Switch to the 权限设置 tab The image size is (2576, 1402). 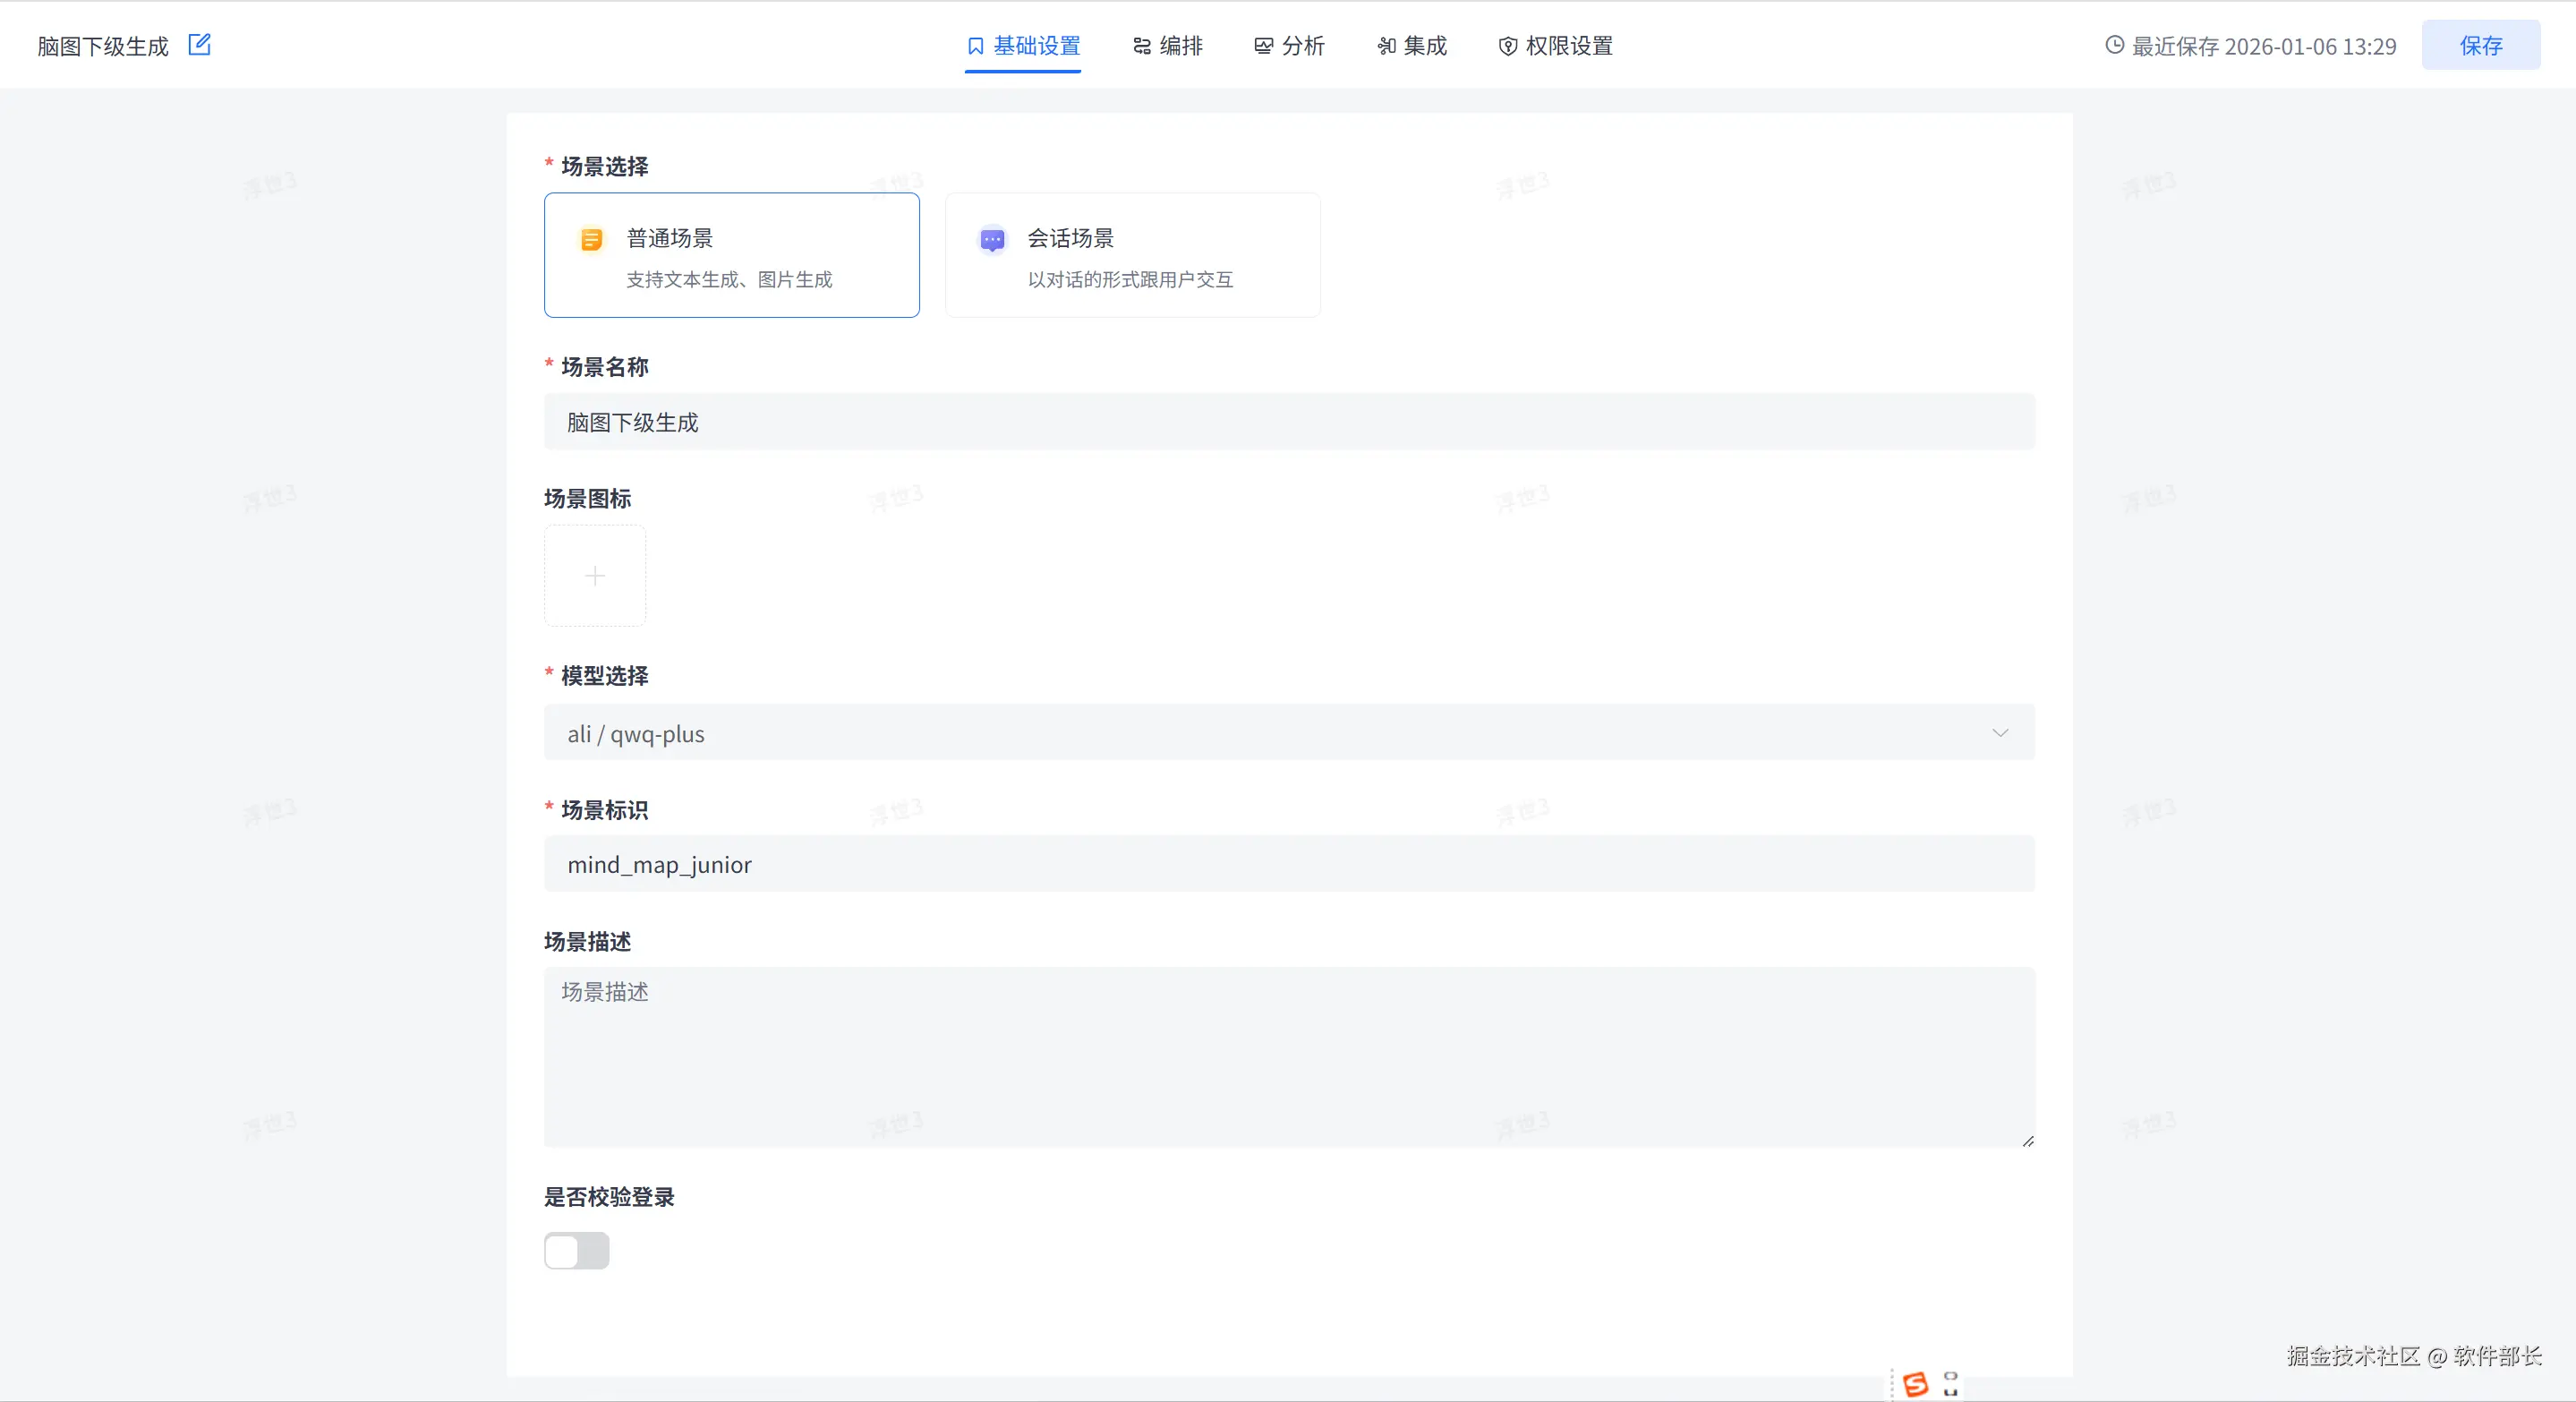click(x=1568, y=46)
